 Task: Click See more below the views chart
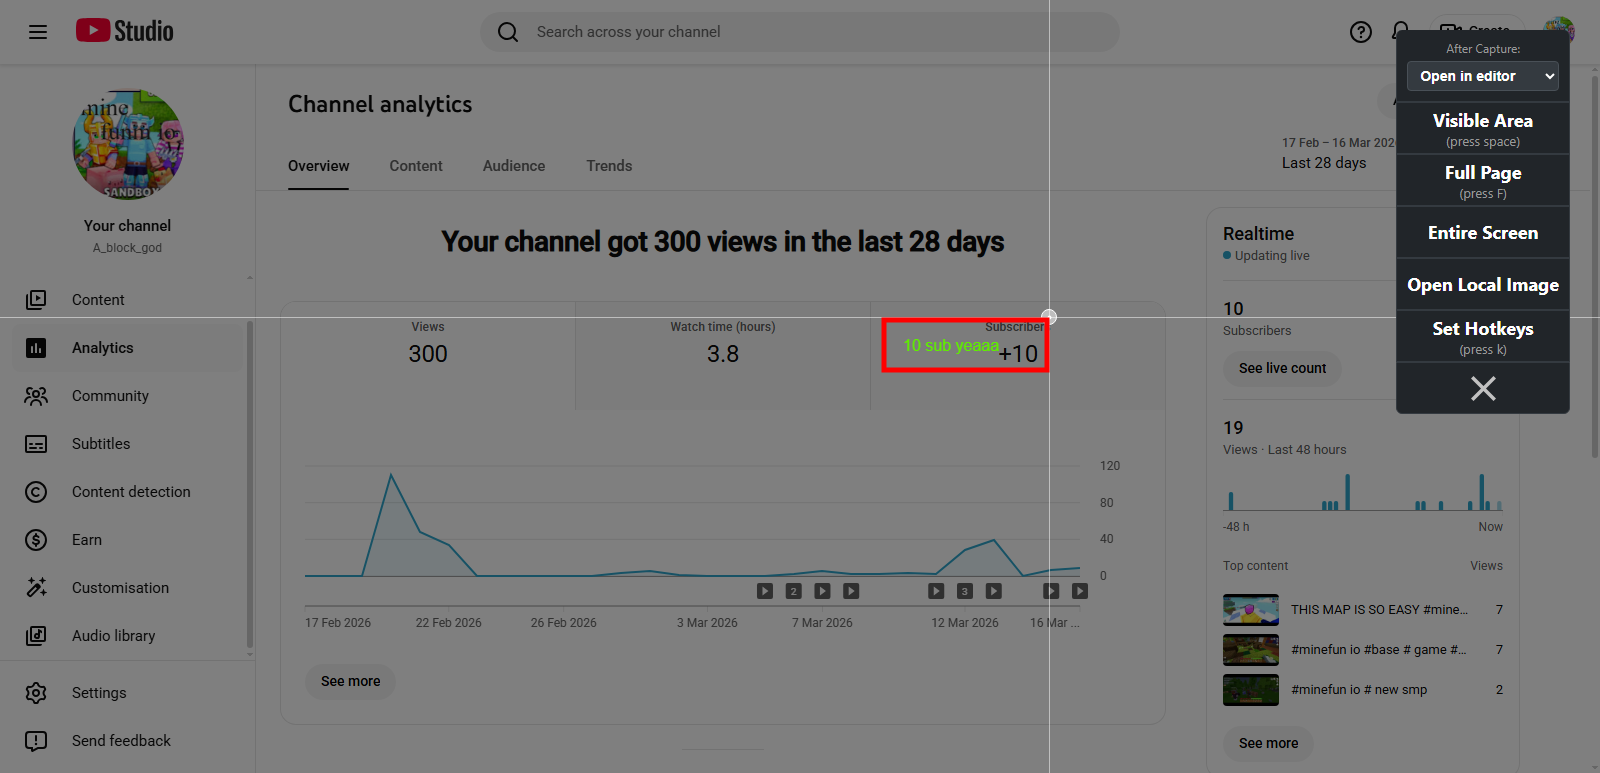[350, 681]
